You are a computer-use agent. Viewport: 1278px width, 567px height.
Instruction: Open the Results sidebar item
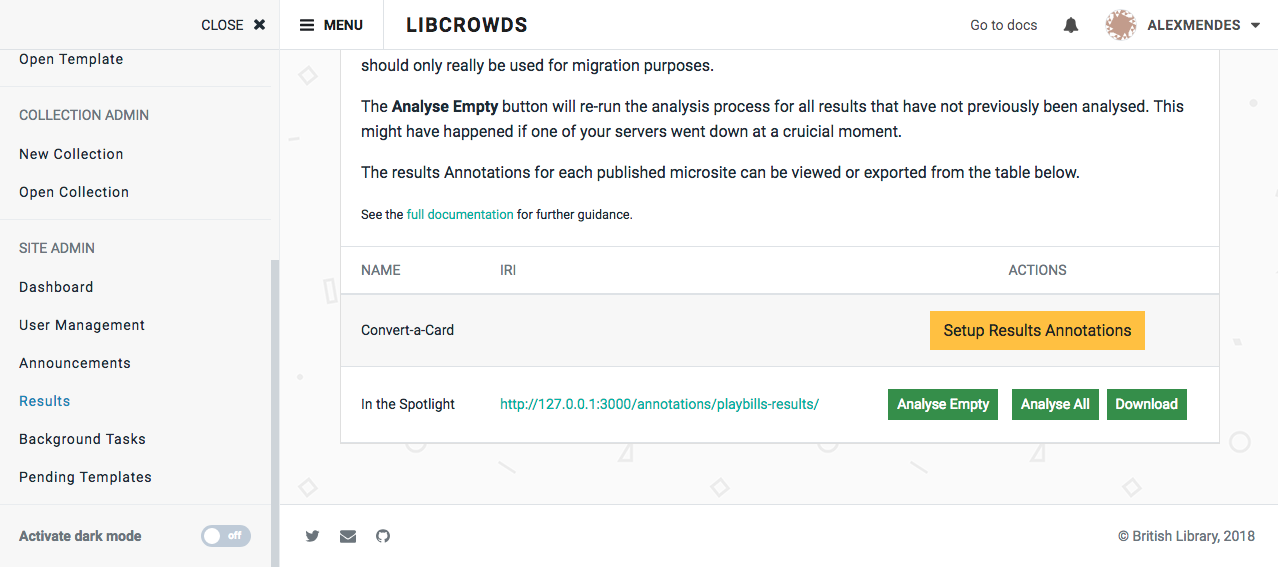coord(45,401)
